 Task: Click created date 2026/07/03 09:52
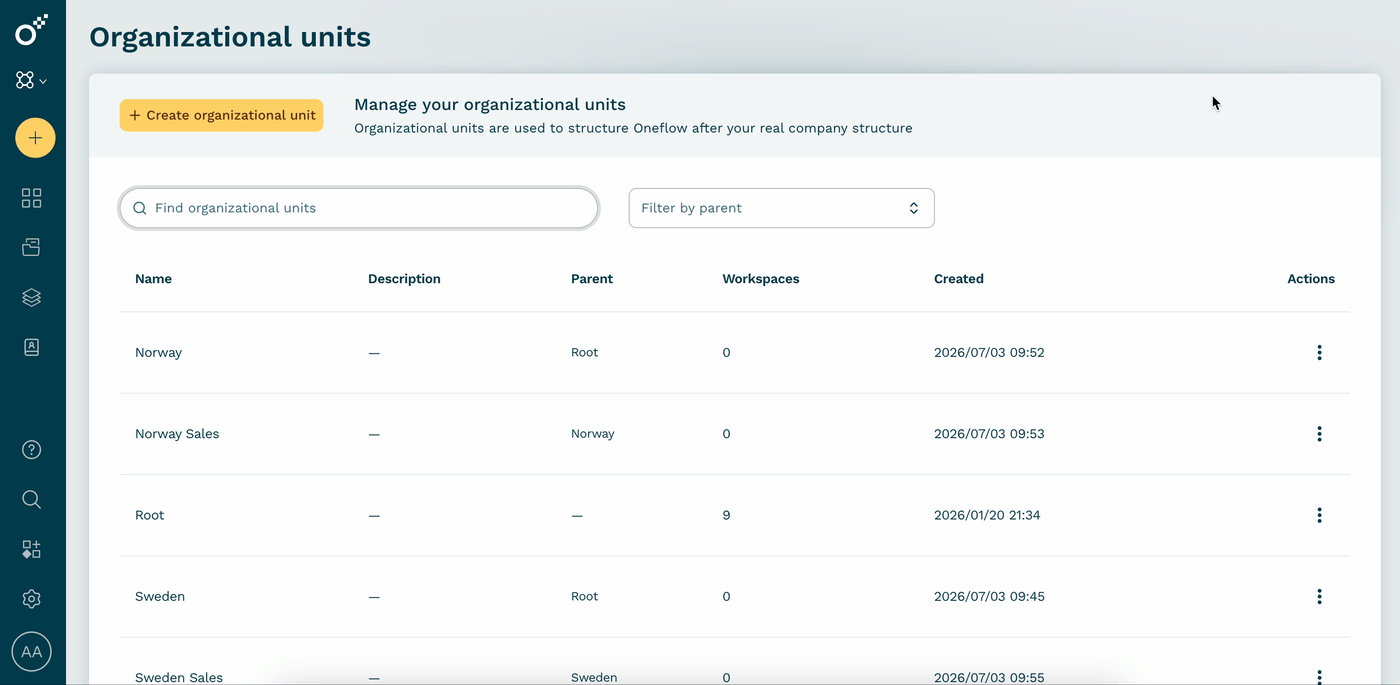coord(989,352)
